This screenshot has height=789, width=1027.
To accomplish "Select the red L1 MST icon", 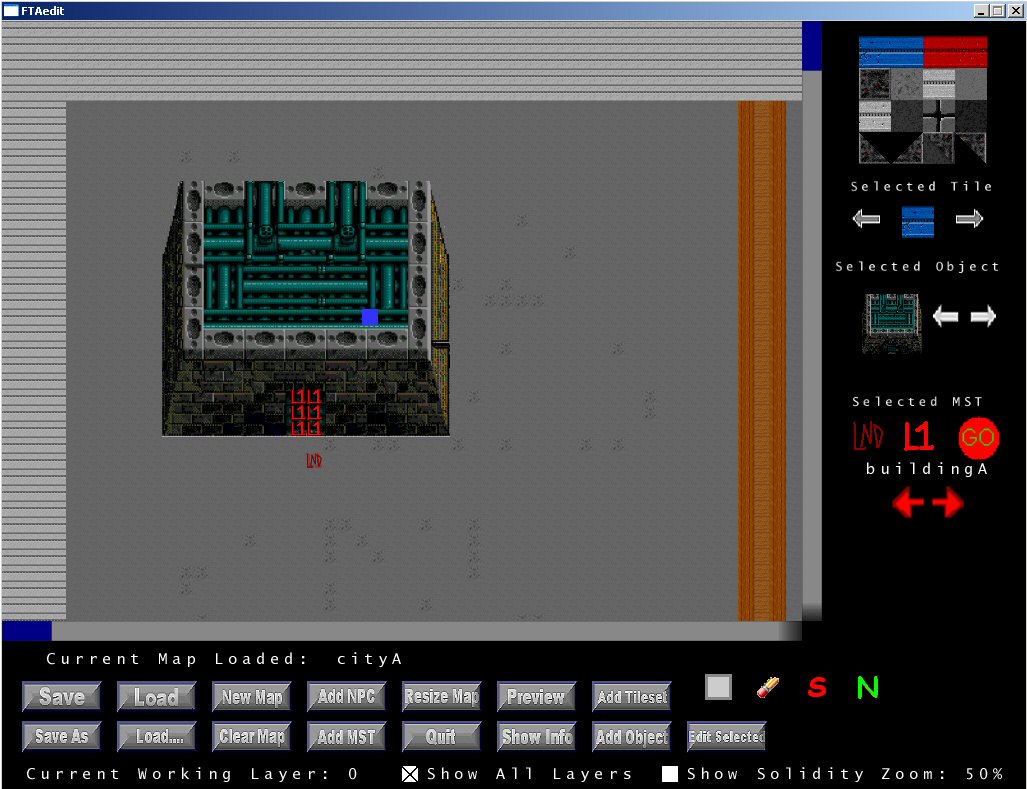I will 918,436.
